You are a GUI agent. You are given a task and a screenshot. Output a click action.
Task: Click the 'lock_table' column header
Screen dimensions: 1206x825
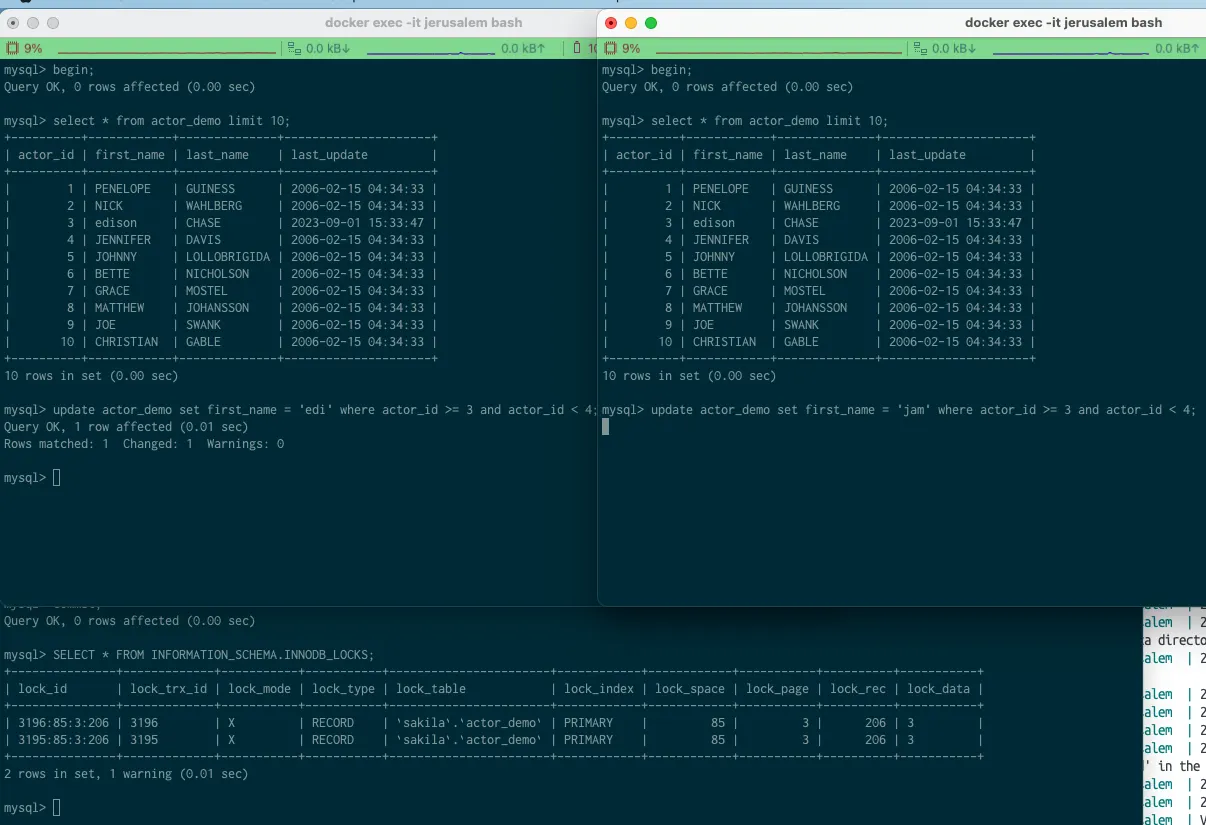point(431,689)
